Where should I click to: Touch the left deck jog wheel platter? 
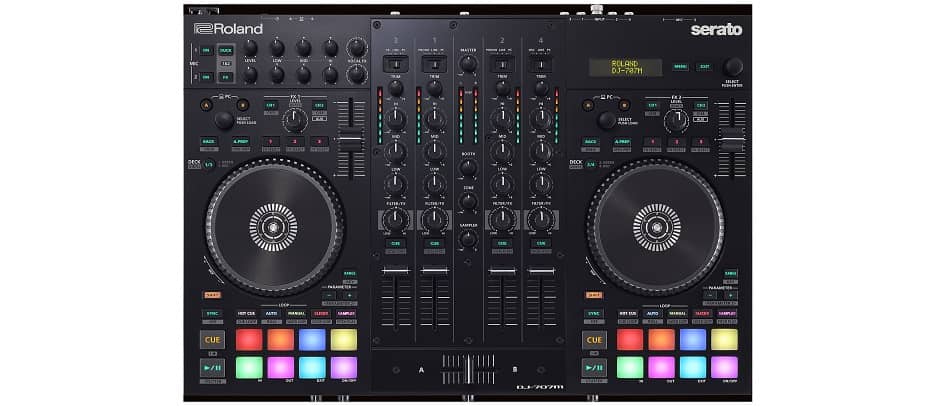click(x=273, y=227)
